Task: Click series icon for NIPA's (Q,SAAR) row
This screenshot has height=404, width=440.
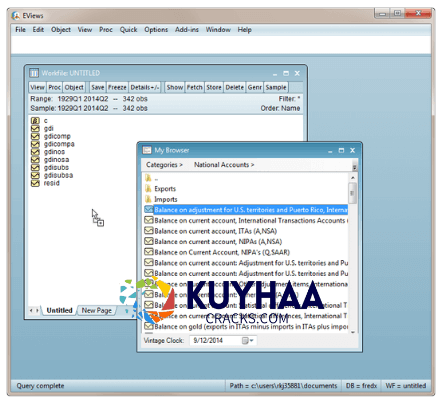Action: point(149,252)
